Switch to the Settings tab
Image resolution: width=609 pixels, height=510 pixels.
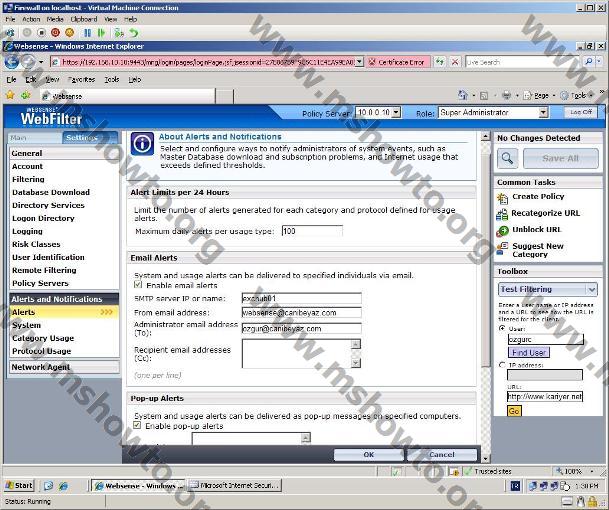(x=90, y=138)
